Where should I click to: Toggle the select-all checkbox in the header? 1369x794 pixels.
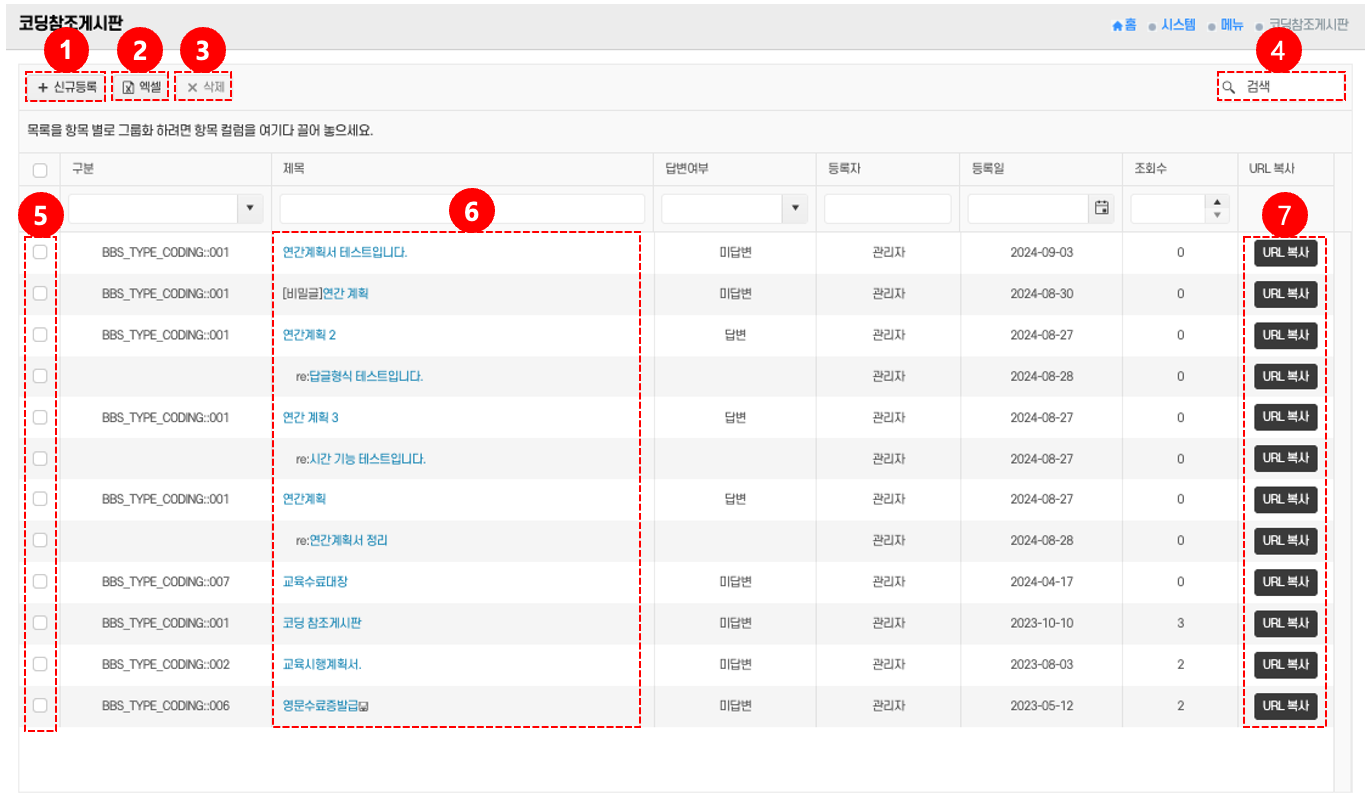tap(40, 170)
